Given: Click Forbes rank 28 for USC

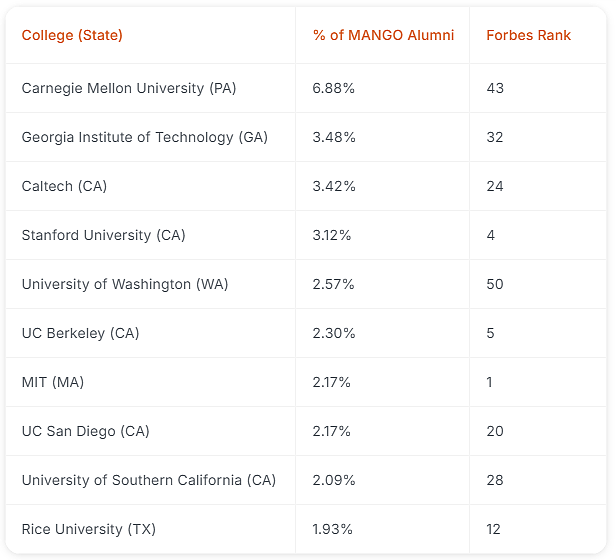Looking at the screenshot, I should coord(495,480).
